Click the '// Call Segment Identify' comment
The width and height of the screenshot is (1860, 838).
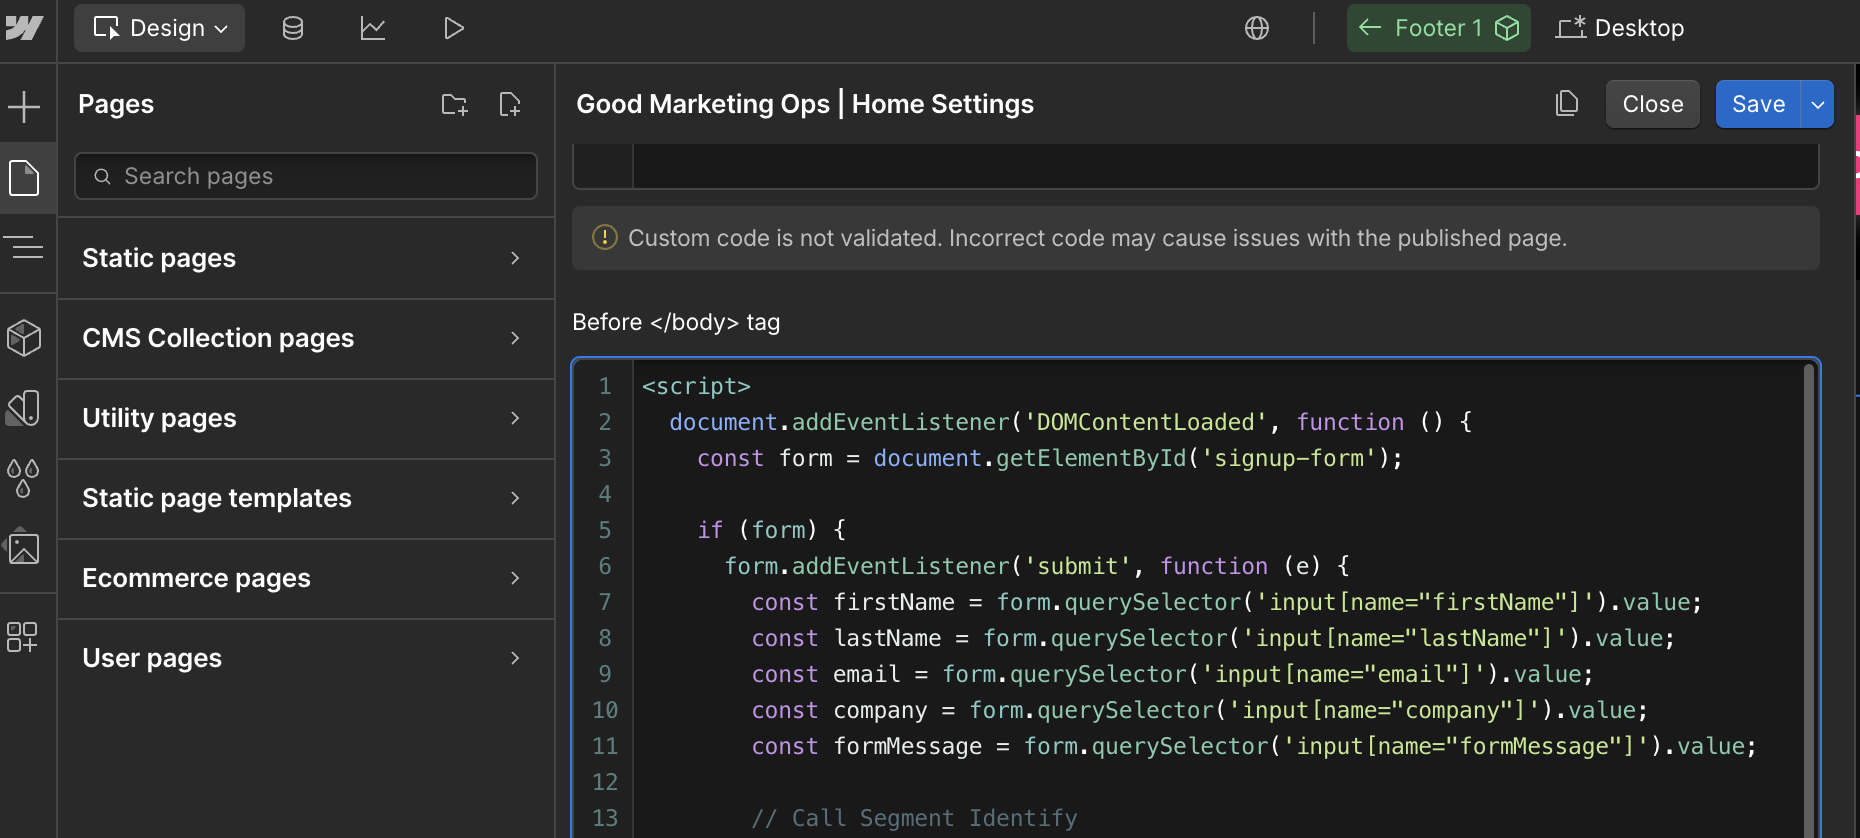[x=914, y=818]
